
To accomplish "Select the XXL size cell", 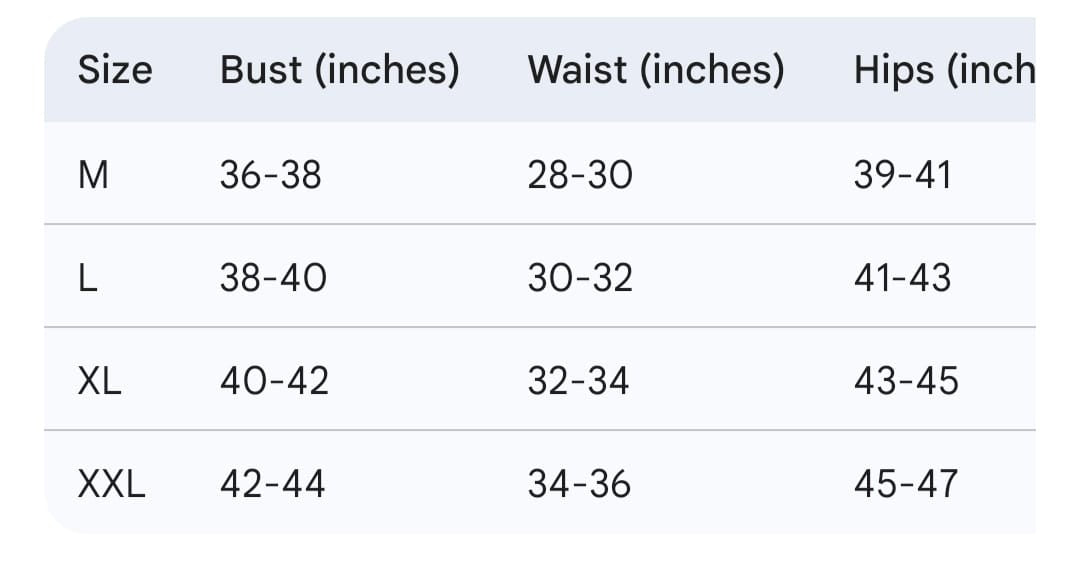I will click(112, 484).
